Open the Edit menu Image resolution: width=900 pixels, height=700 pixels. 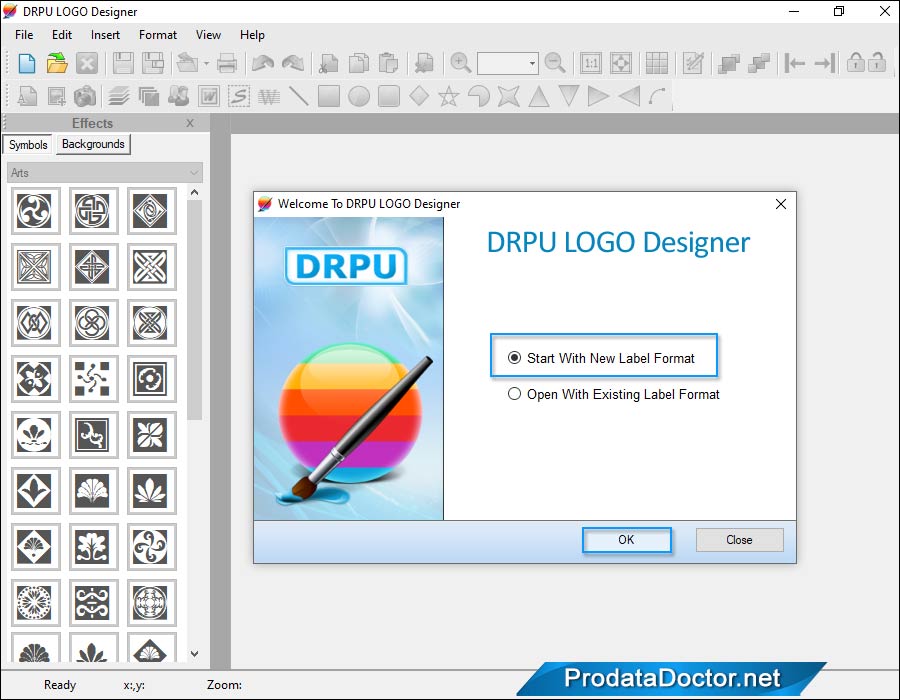coord(62,35)
